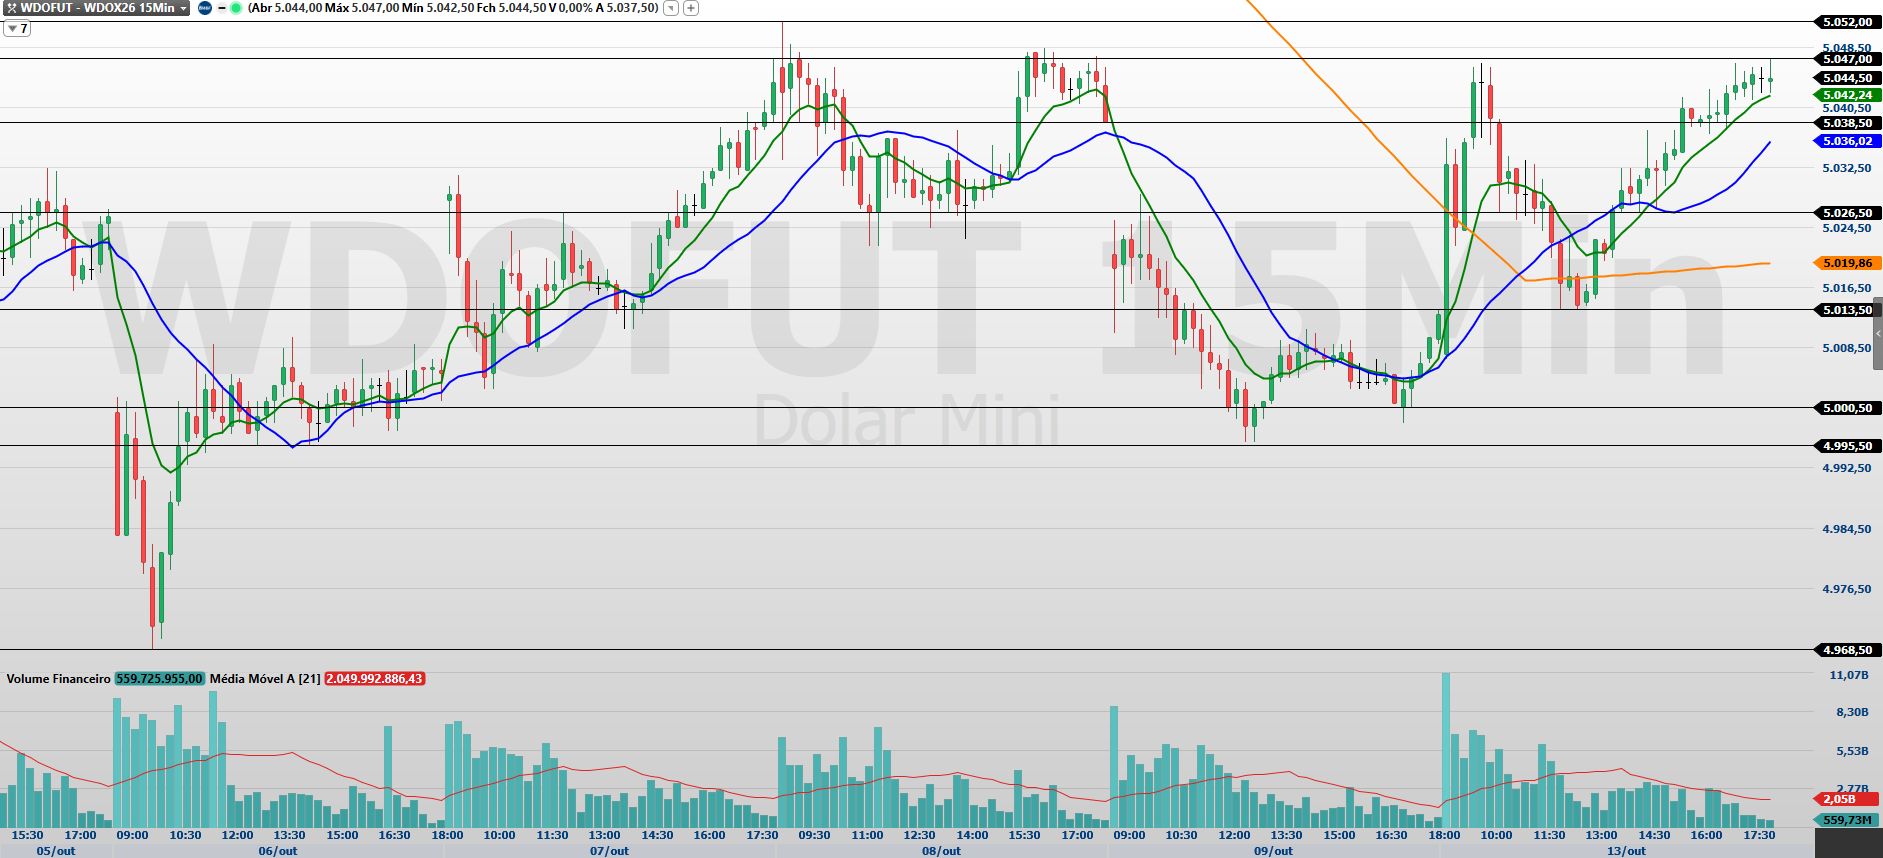This screenshot has width=1883, height=858.
Task: Click the red 2,05B volume axis tag
Action: coord(1845,799)
